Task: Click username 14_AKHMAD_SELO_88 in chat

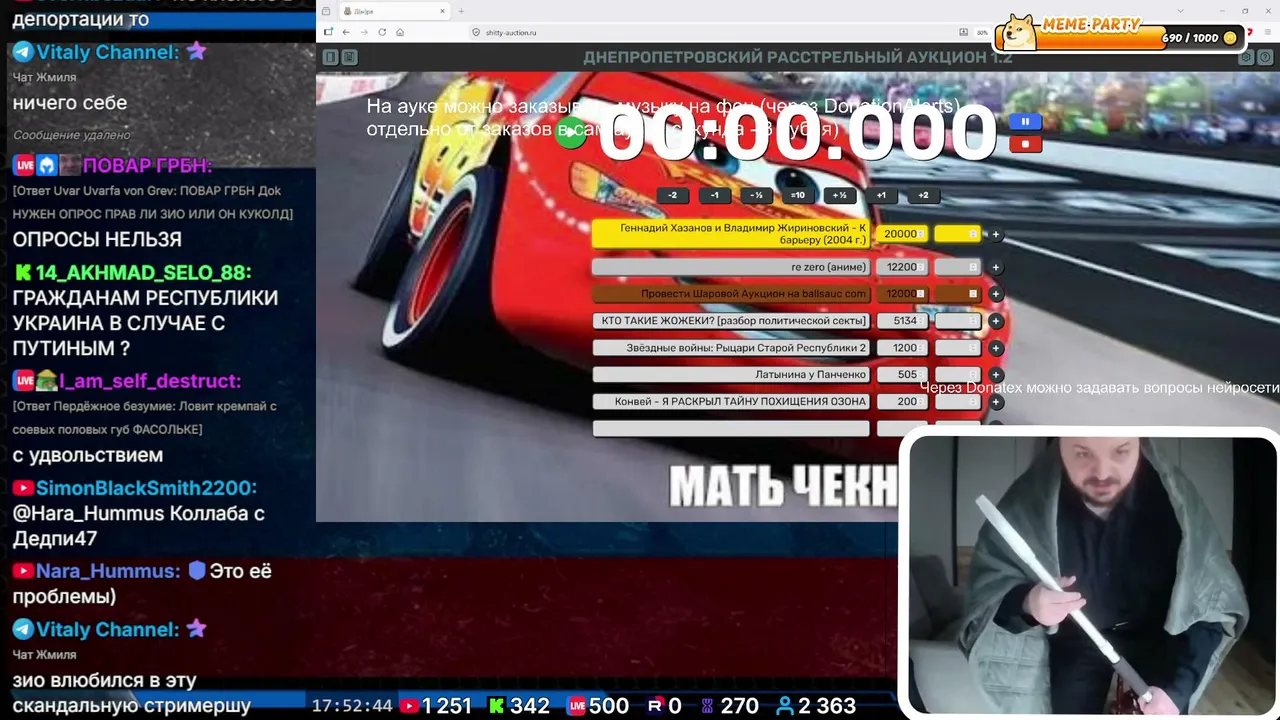Action: pos(143,272)
